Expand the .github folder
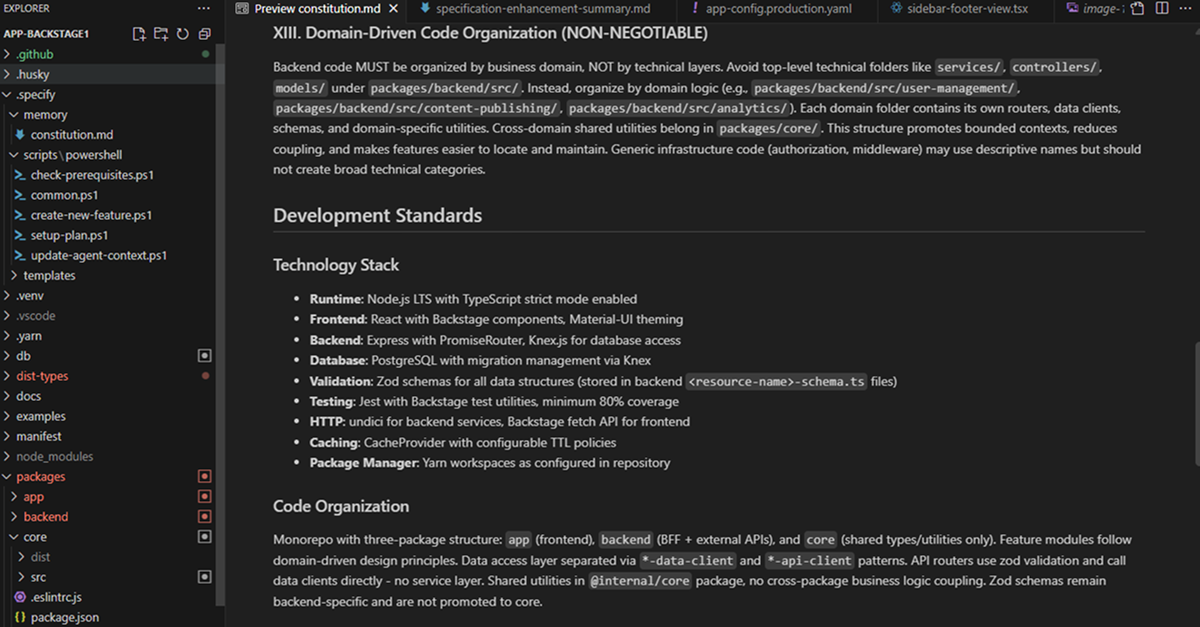 35,54
